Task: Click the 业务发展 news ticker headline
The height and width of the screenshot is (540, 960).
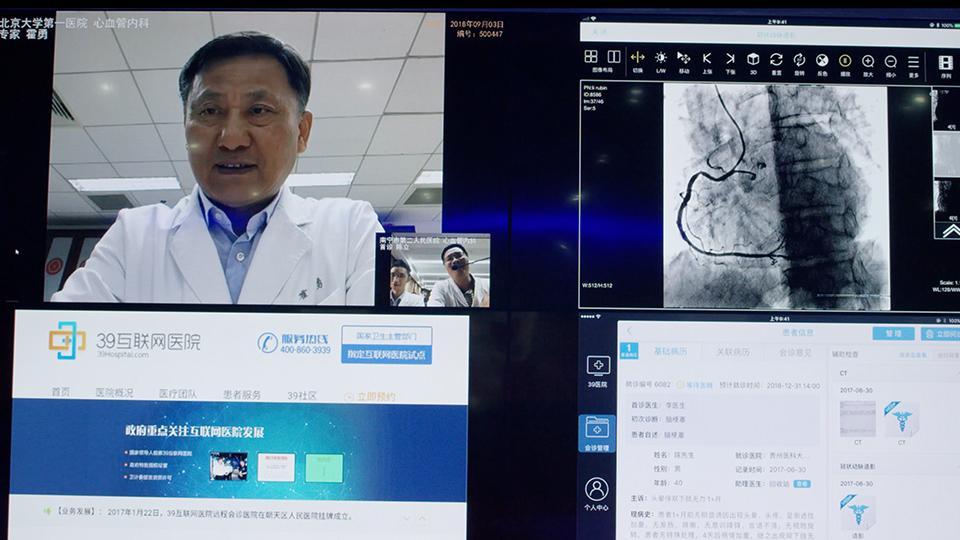Action: [205, 513]
